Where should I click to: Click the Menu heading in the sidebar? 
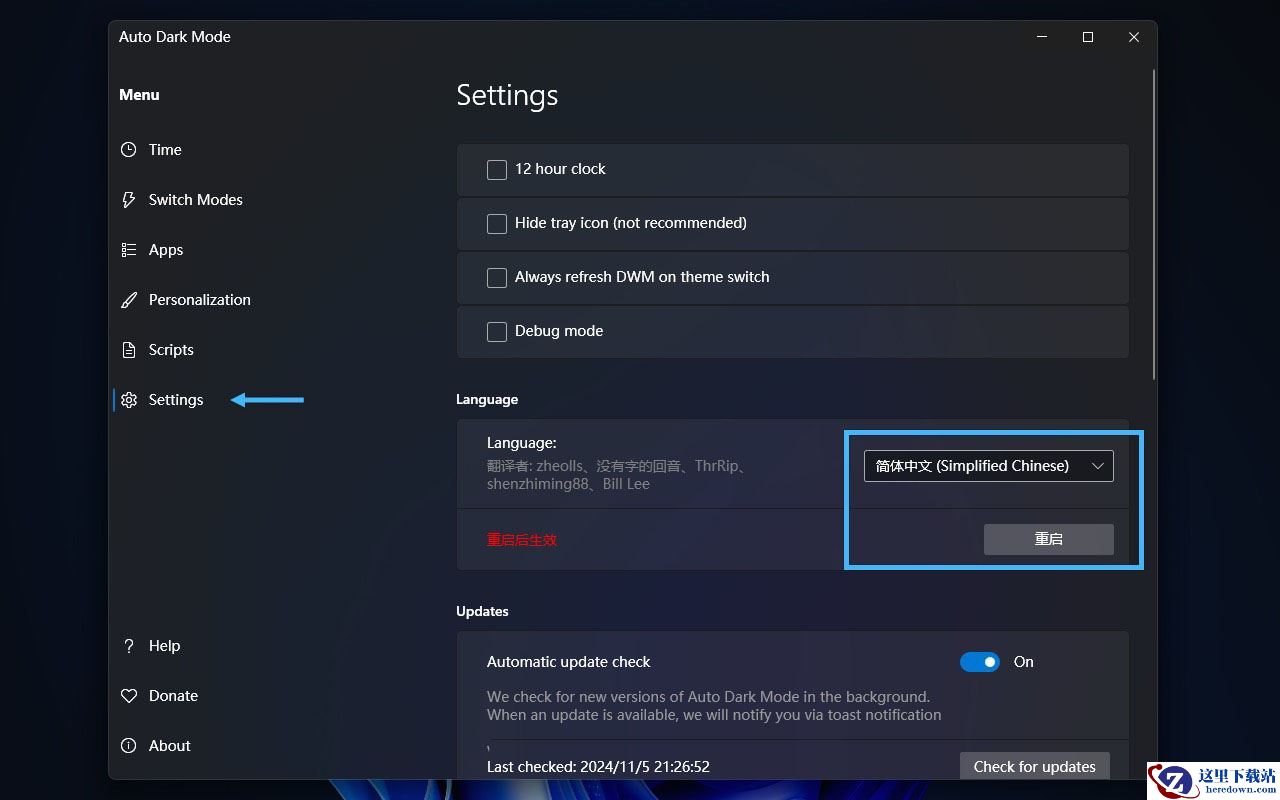(x=139, y=95)
